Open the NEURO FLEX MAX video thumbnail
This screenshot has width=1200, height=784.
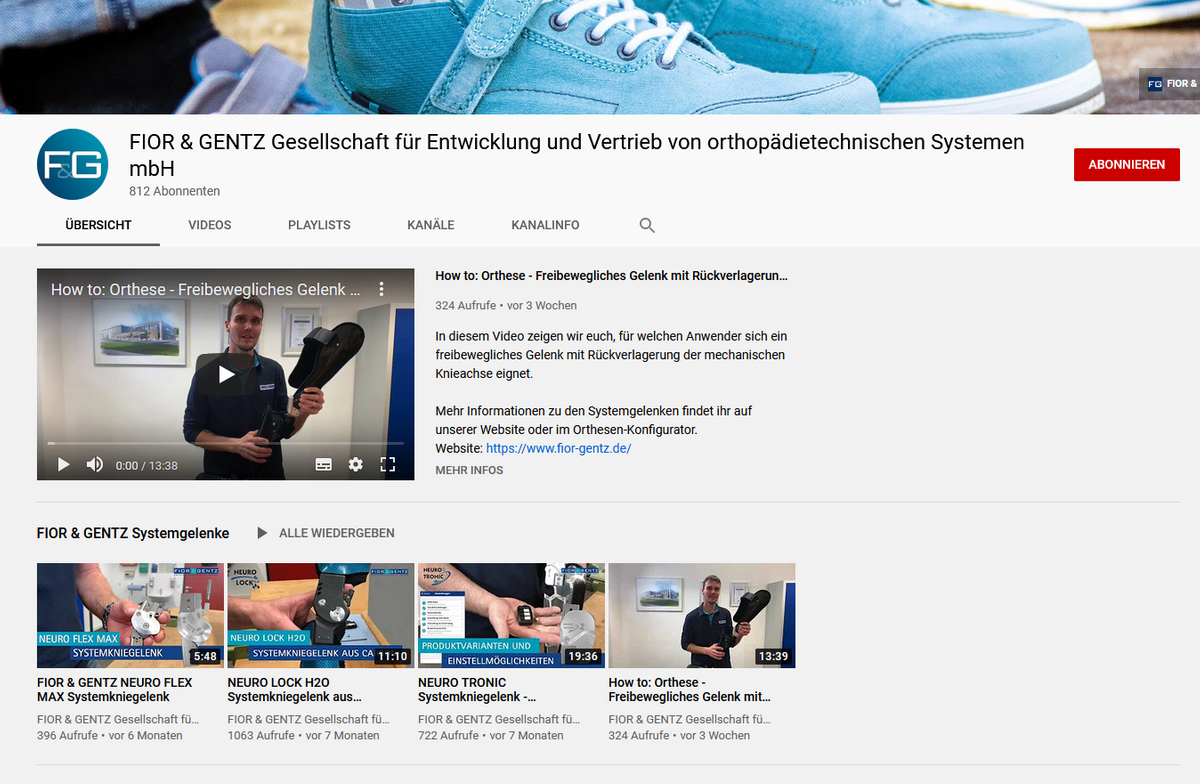click(130, 615)
